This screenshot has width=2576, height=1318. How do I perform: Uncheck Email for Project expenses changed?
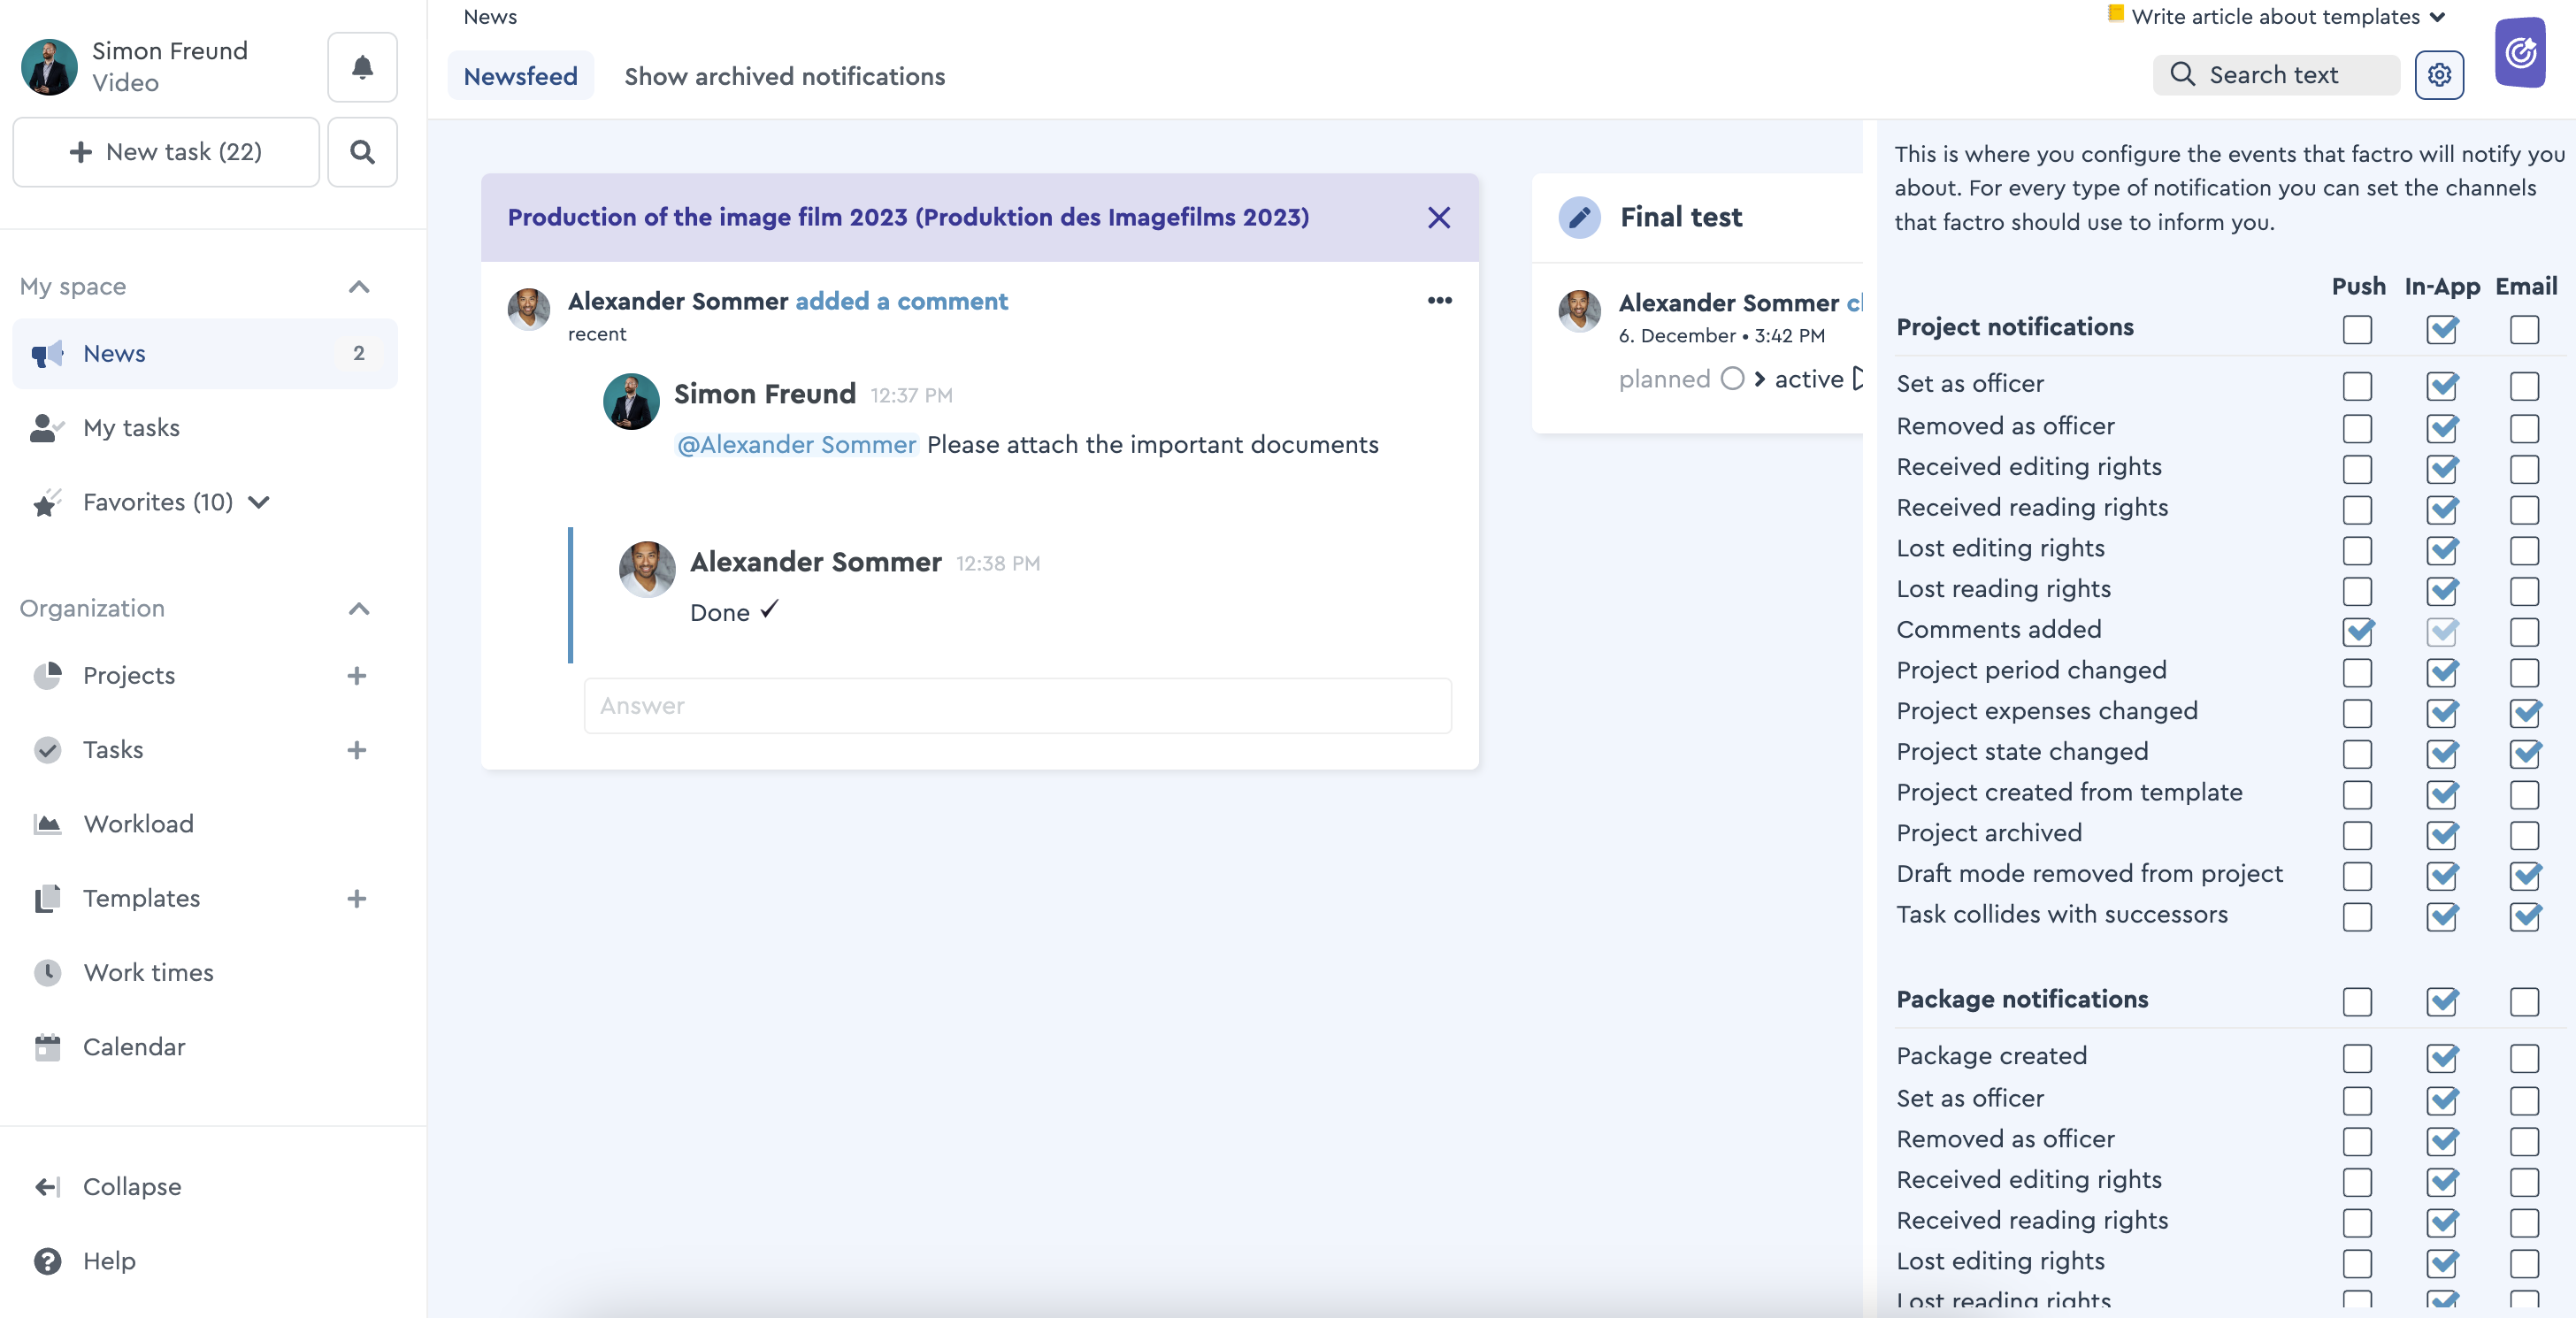[x=2524, y=712]
